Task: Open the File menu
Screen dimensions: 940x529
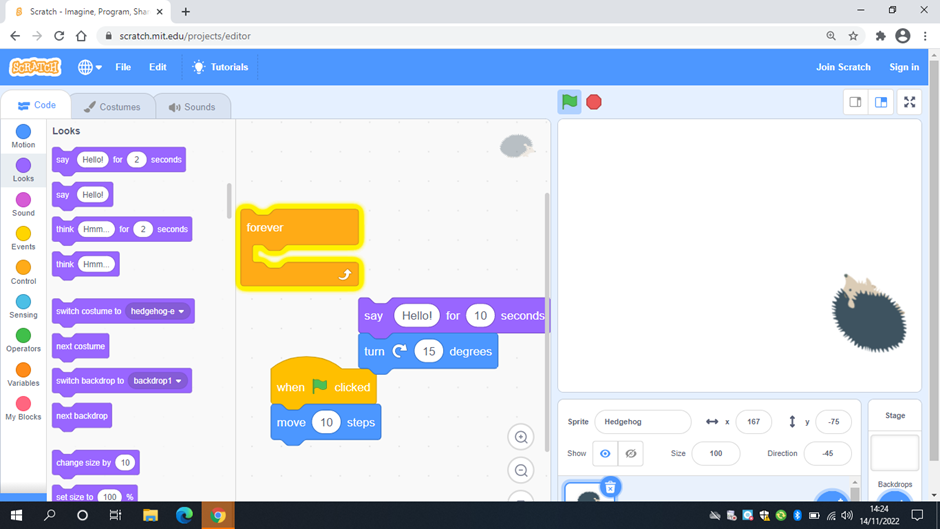Action: point(123,67)
